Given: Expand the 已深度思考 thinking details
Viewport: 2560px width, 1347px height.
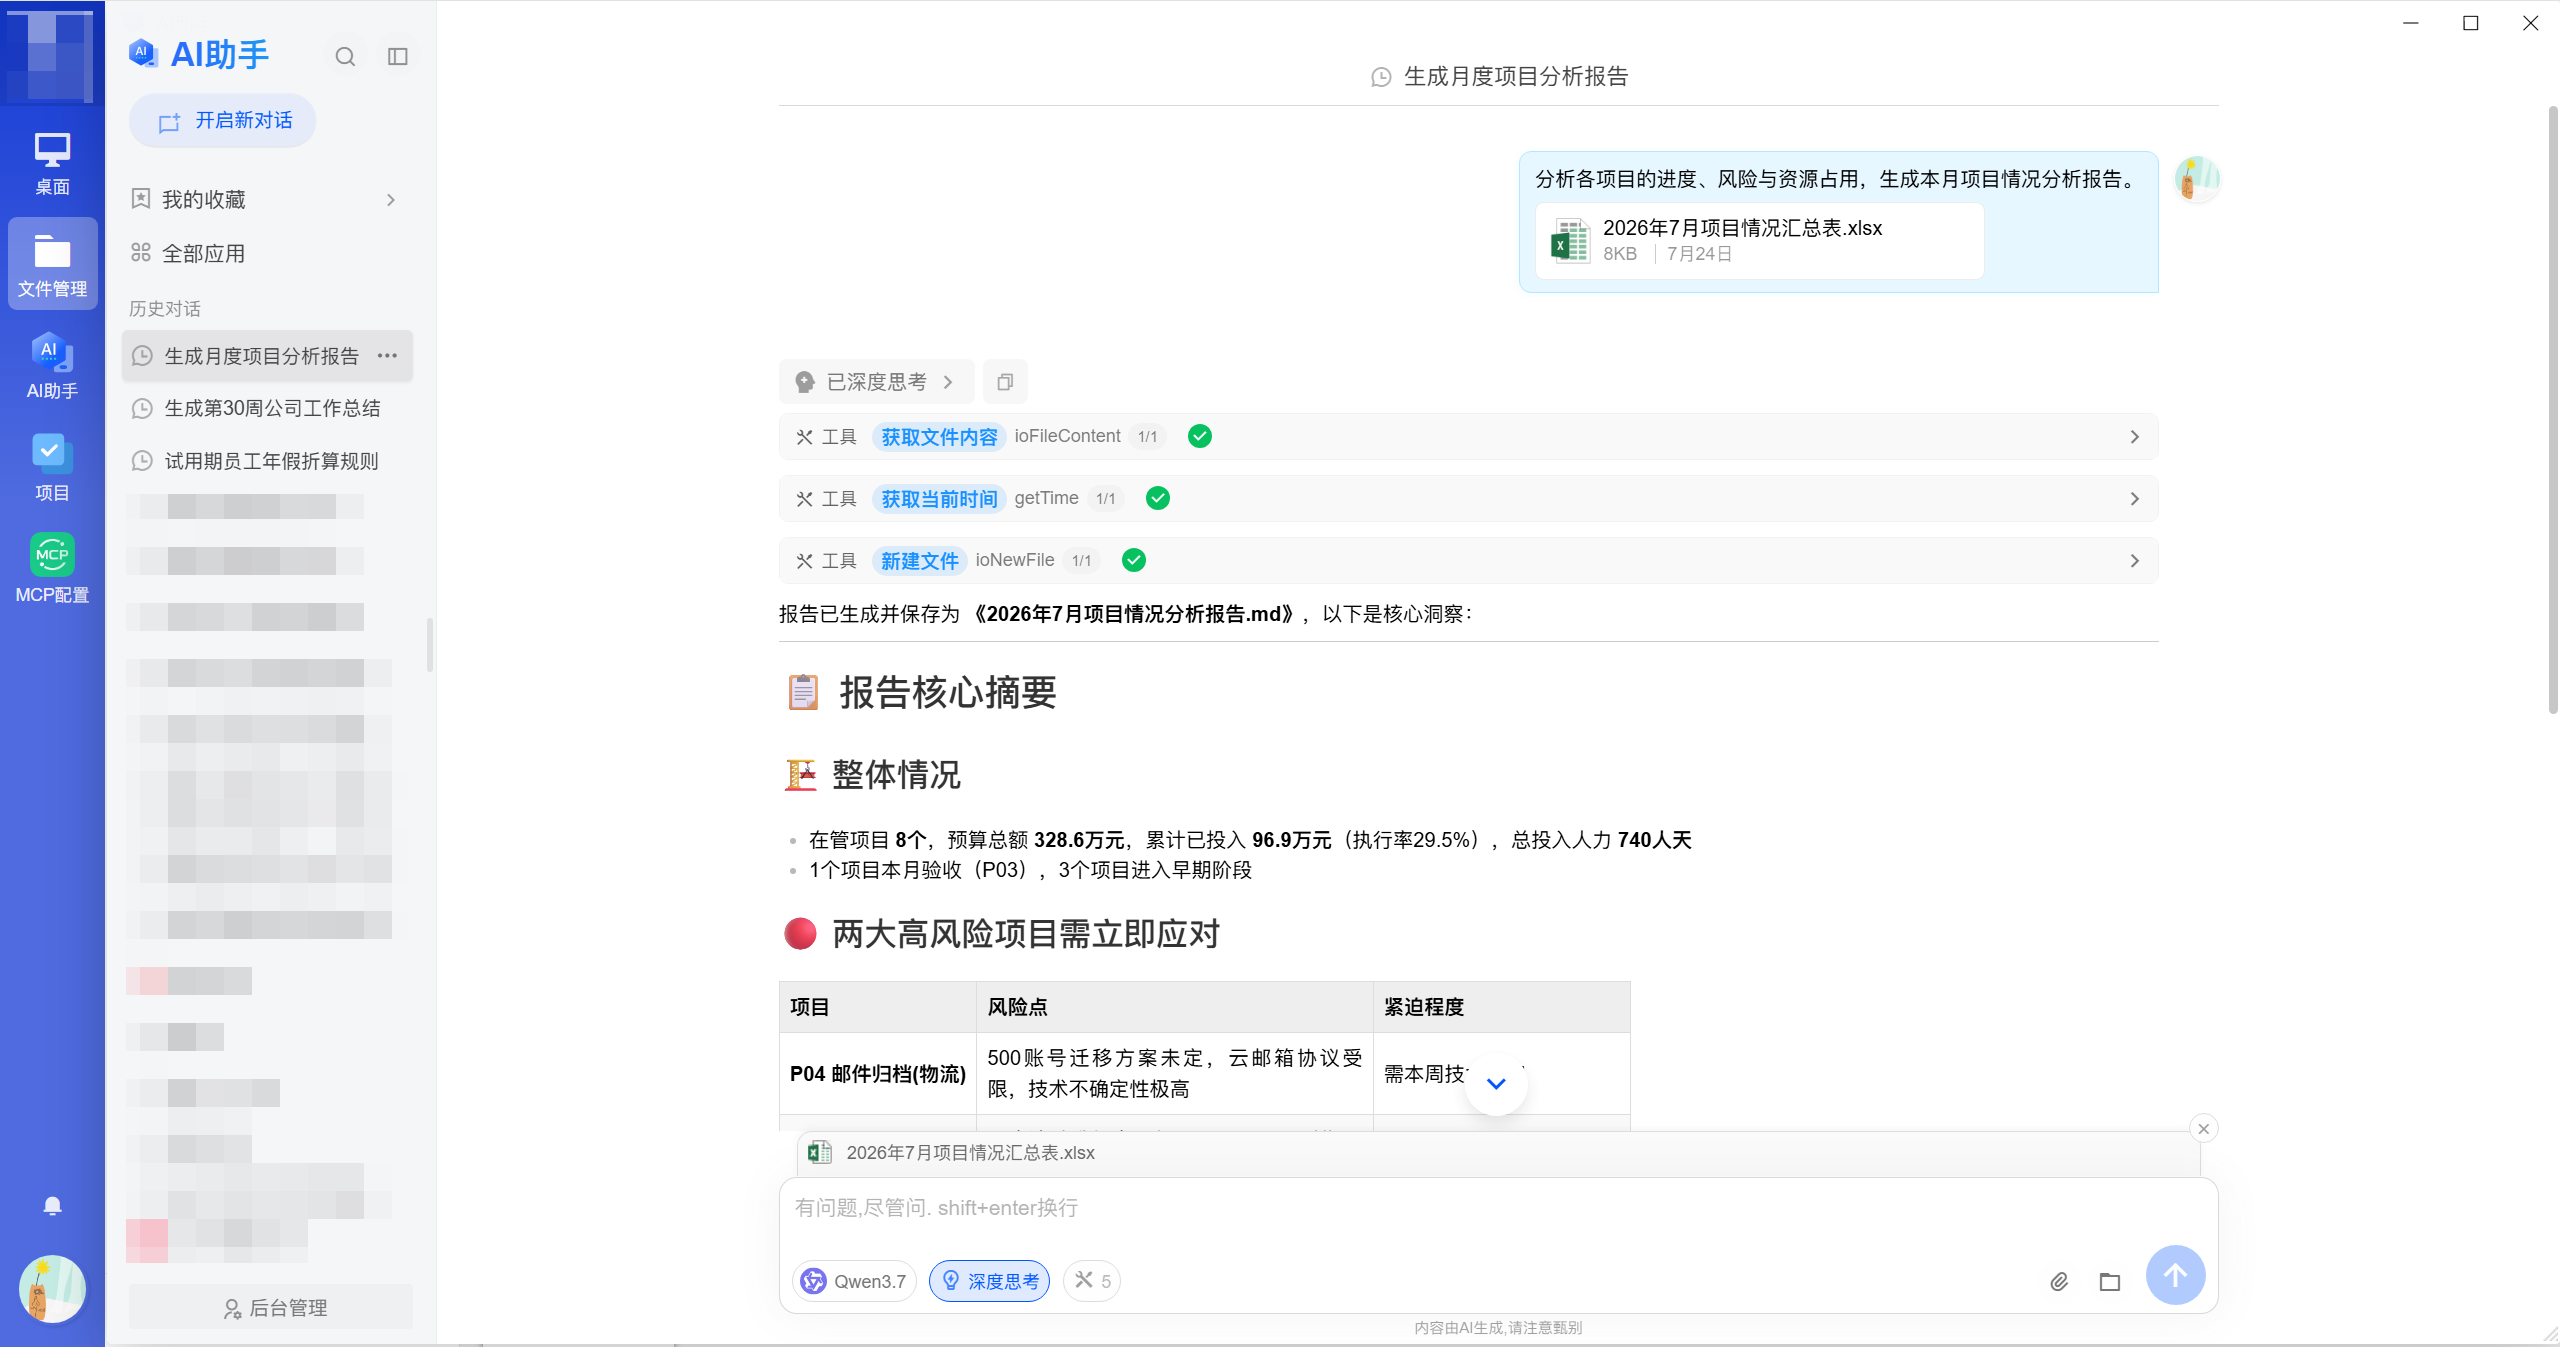Looking at the screenshot, I should click(876, 382).
